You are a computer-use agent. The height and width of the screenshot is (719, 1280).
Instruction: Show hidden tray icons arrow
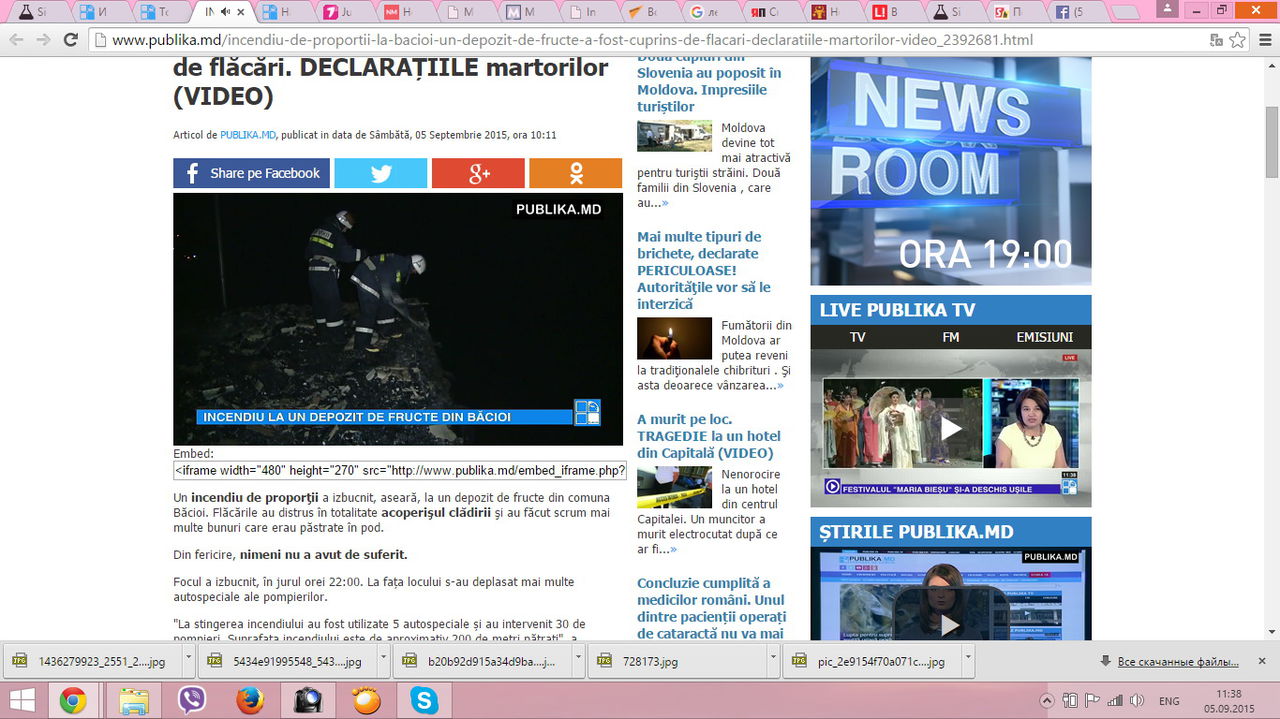click(1047, 700)
